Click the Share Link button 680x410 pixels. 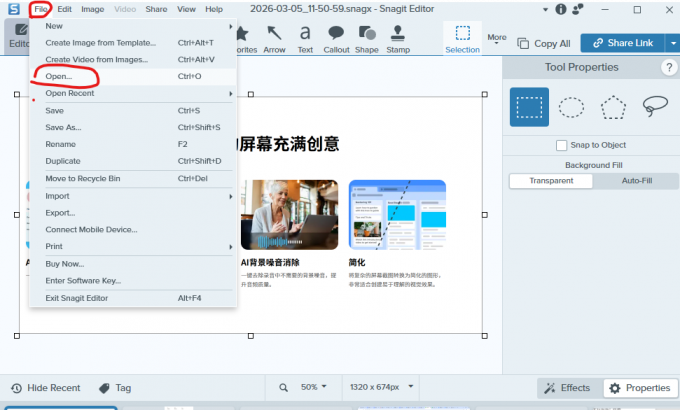pyautogui.click(x=623, y=43)
